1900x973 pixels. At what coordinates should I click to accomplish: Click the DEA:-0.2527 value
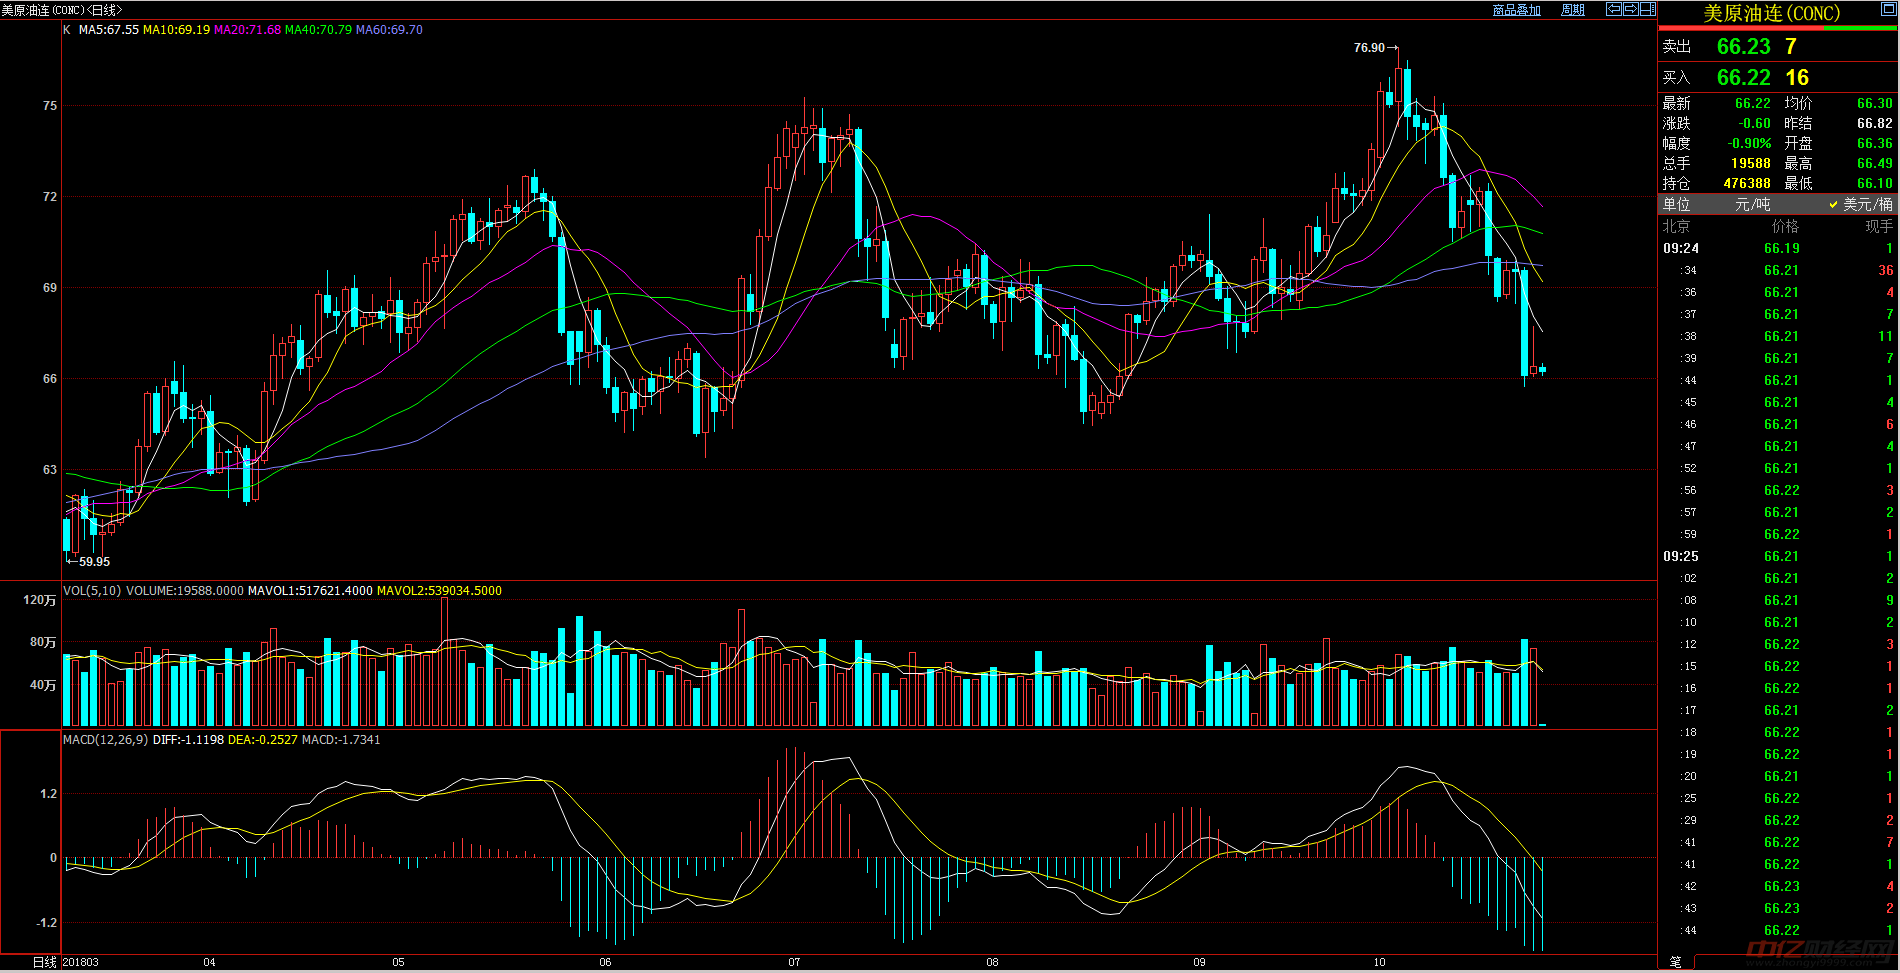click(262, 740)
